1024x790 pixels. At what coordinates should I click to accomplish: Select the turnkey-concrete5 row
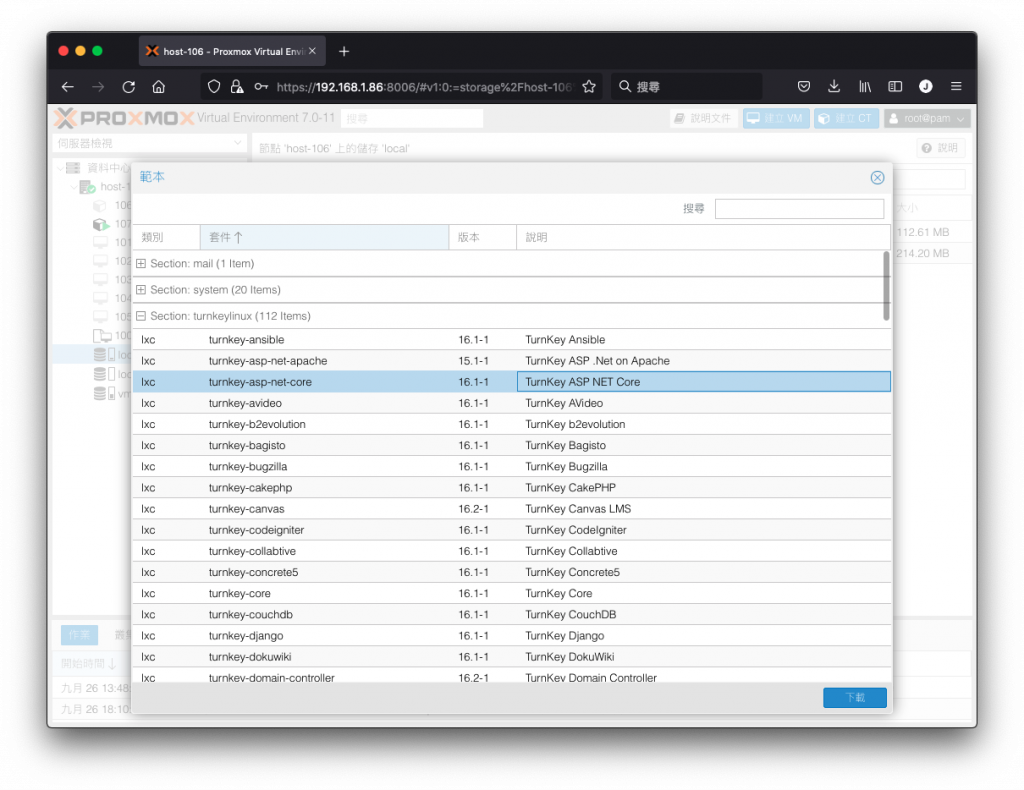click(x=511, y=572)
